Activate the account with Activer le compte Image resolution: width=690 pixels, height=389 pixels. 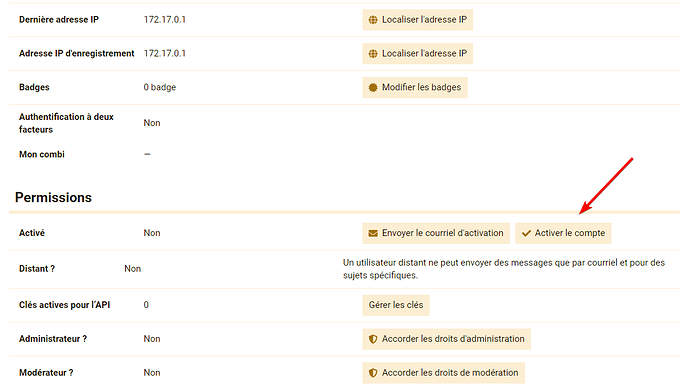563,233
